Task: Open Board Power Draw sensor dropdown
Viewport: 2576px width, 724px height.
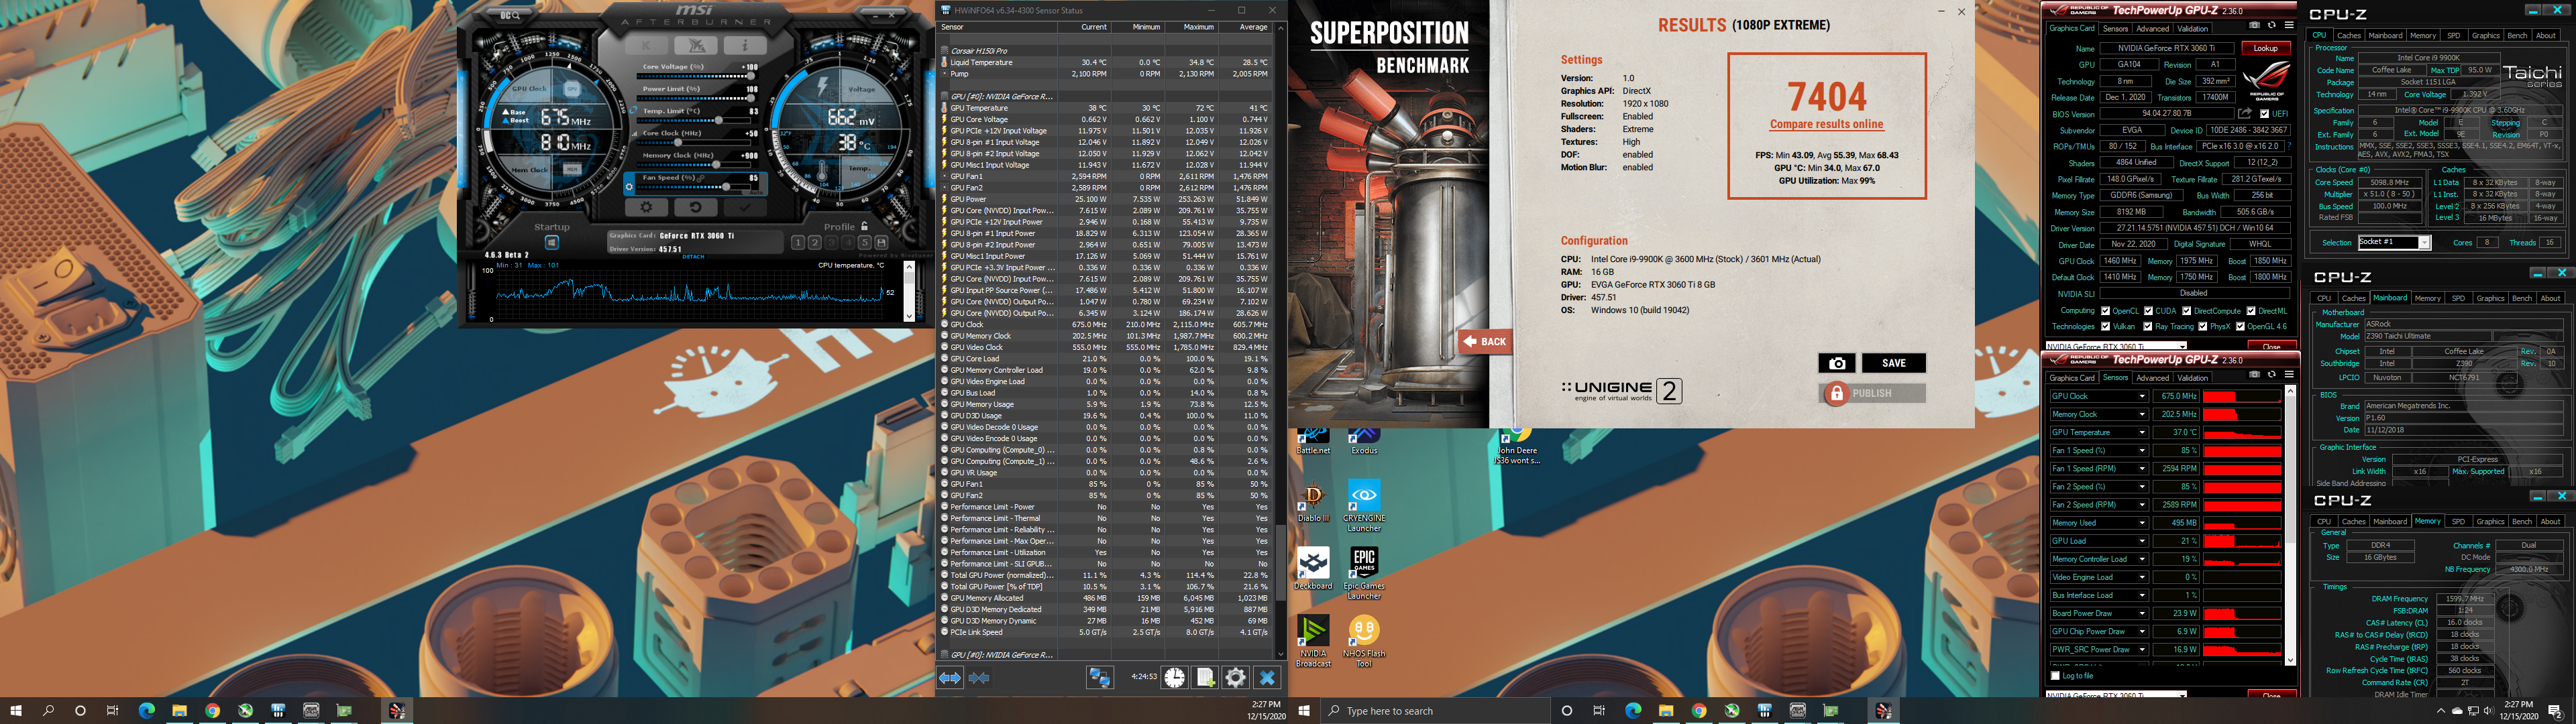Action: (x=2142, y=613)
